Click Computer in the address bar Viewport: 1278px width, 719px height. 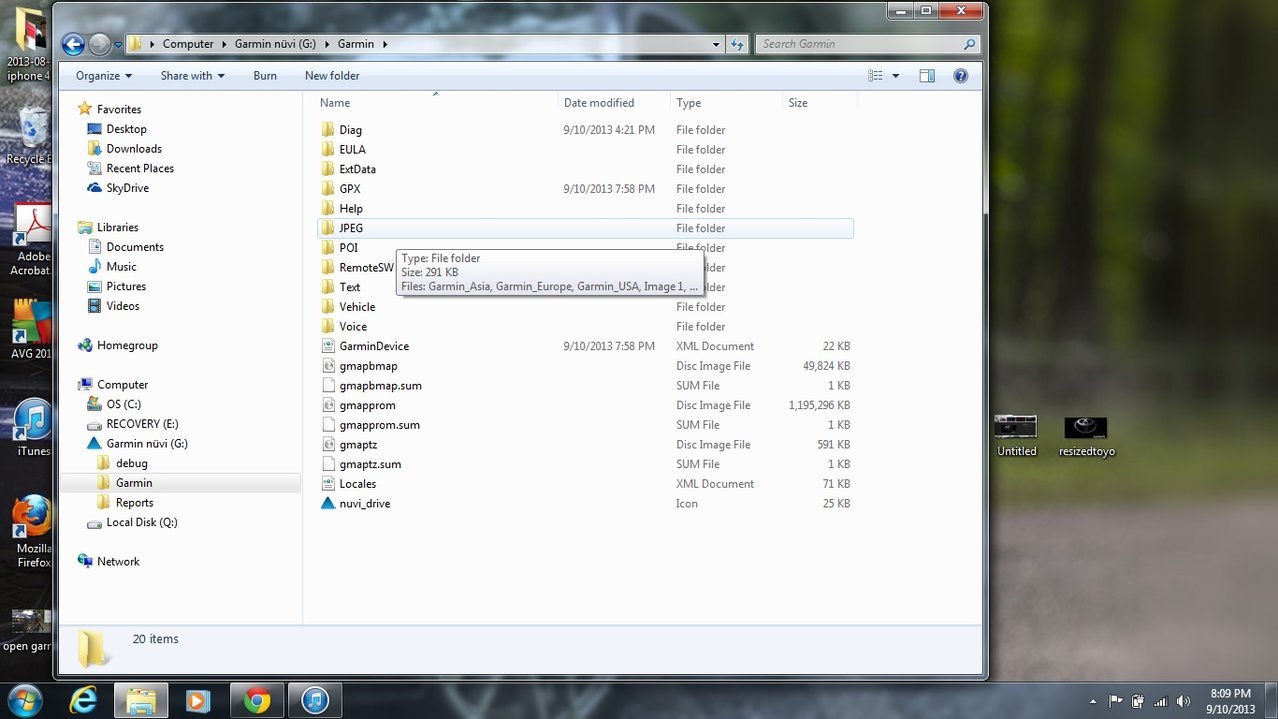pyautogui.click(x=188, y=44)
